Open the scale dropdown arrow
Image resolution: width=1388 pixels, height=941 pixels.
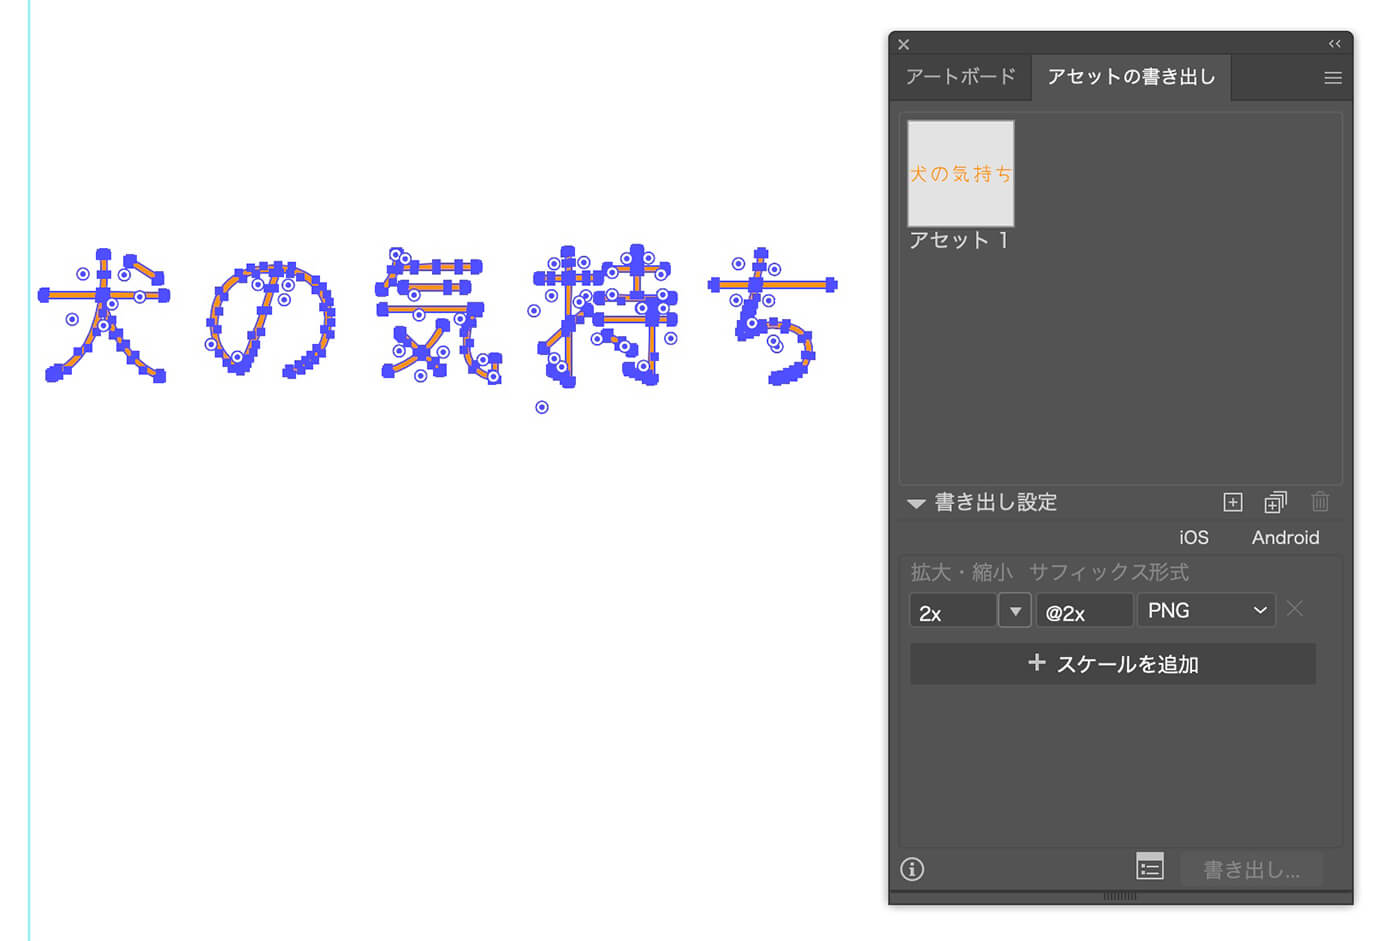point(1014,611)
